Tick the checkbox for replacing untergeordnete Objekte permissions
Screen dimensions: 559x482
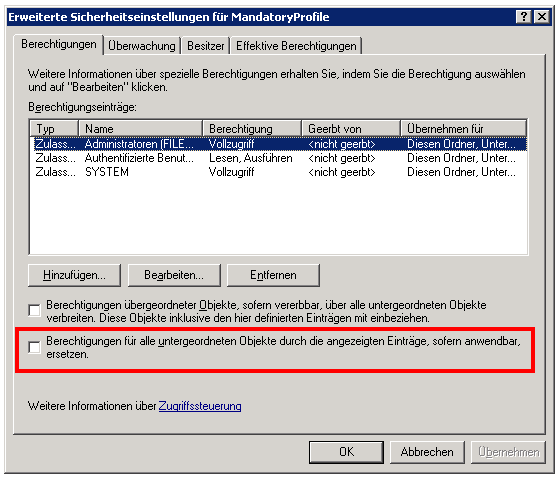click(35, 347)
